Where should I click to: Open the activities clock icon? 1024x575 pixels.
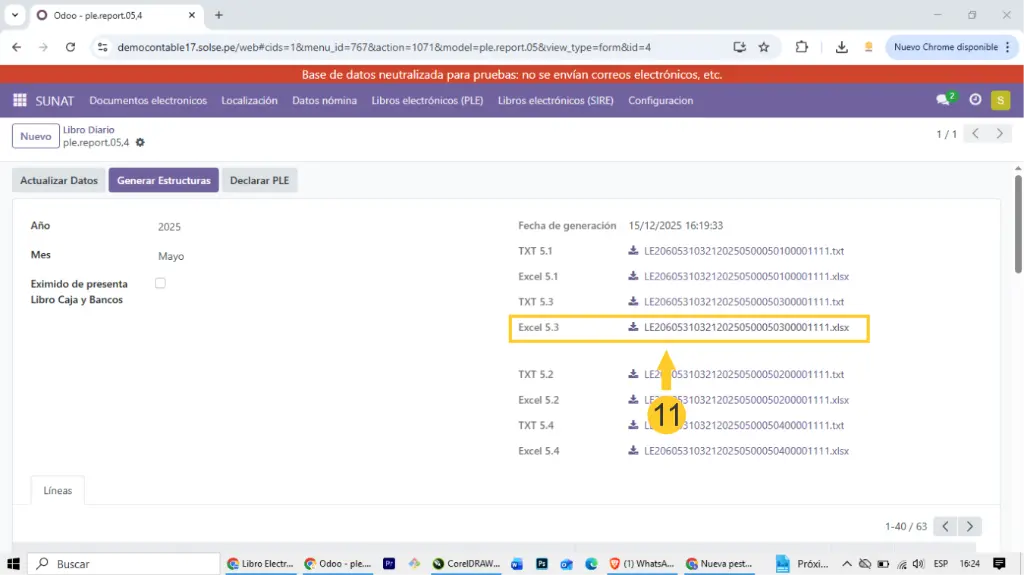(975, 100)
